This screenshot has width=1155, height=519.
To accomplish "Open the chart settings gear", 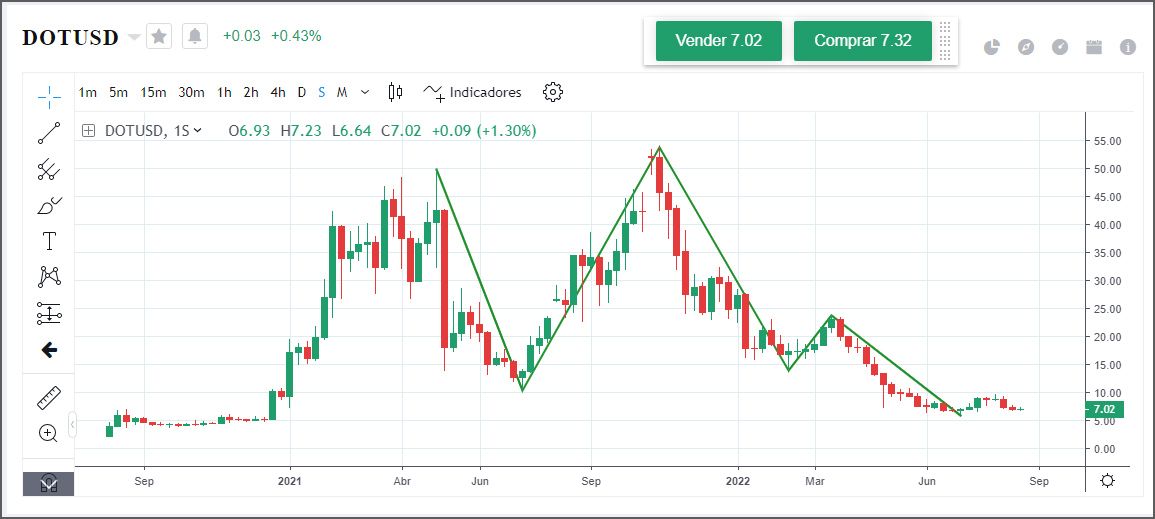I will (x=553, y=92).
